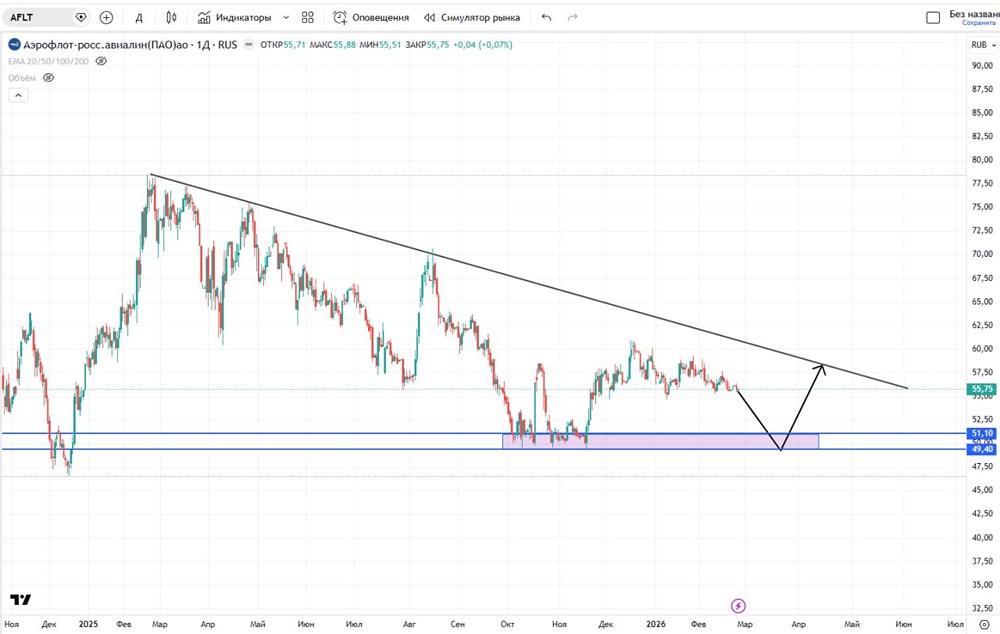This screenshot has width=1000, height=634.
Task: Toggle visibility of EMA 20/50/100/200
Action: click(x=101, y=61)
